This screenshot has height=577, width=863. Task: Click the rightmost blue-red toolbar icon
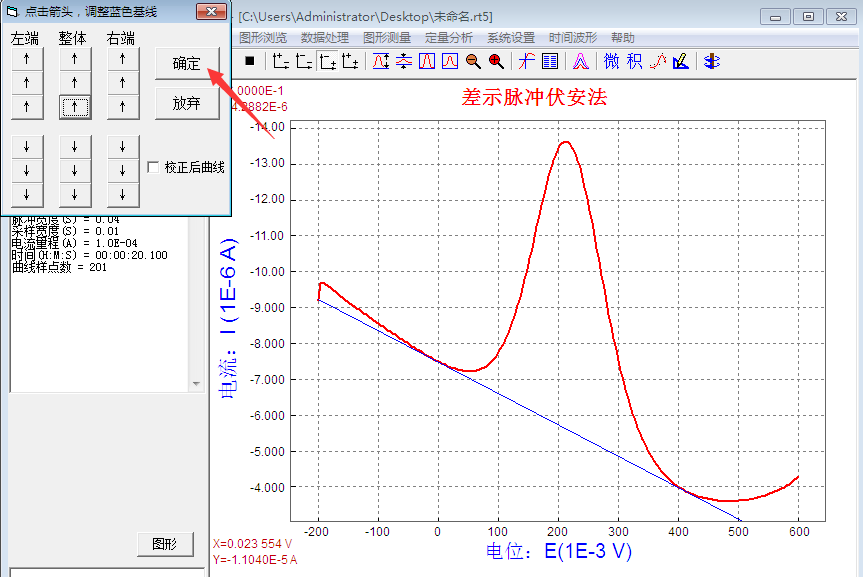pos(711,61)
